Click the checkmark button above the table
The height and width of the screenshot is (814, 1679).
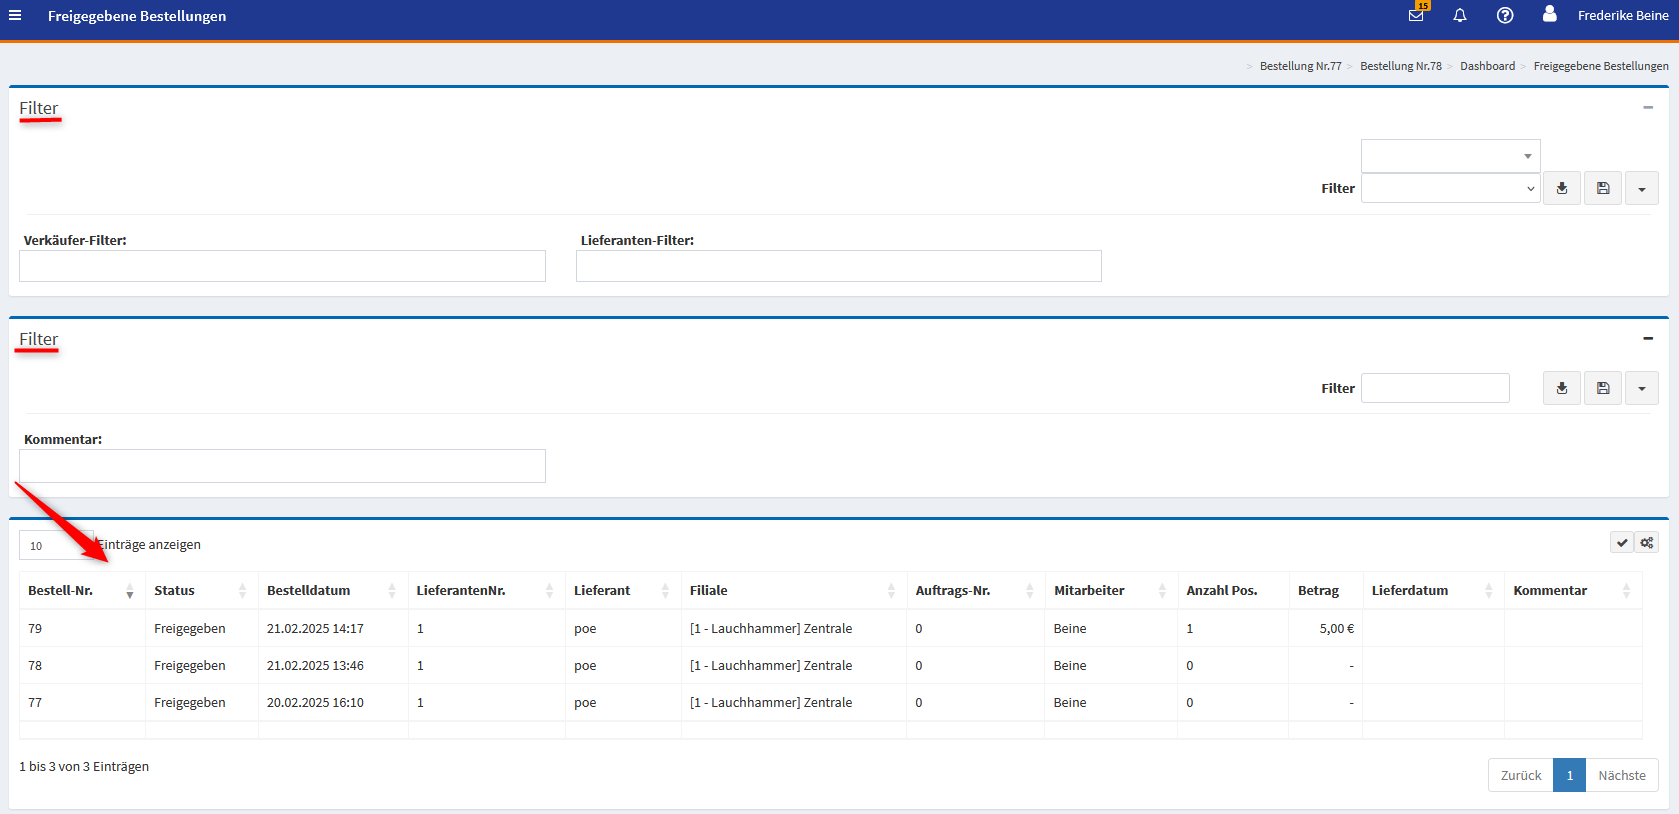[1622, 543]
